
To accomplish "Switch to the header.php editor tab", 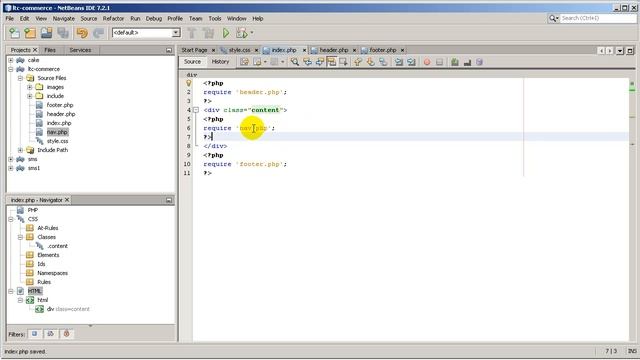I will (333, 50).
